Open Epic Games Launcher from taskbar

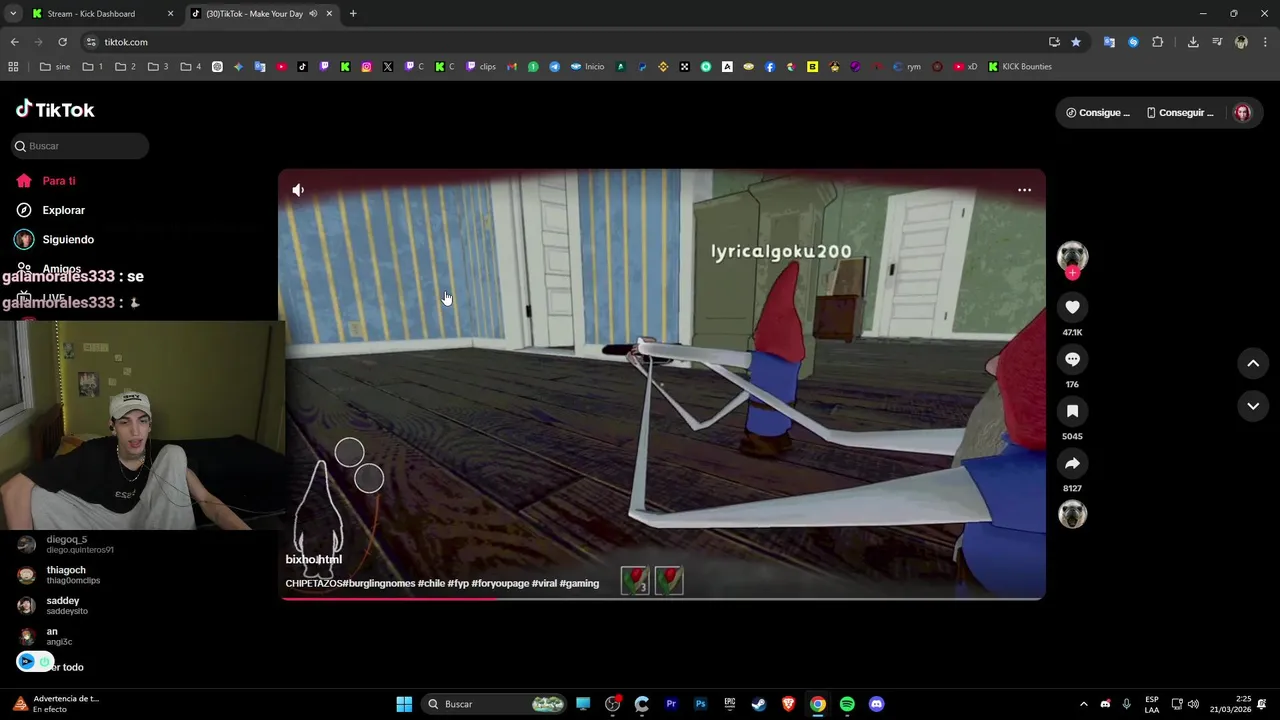click(x=730, y=704)
